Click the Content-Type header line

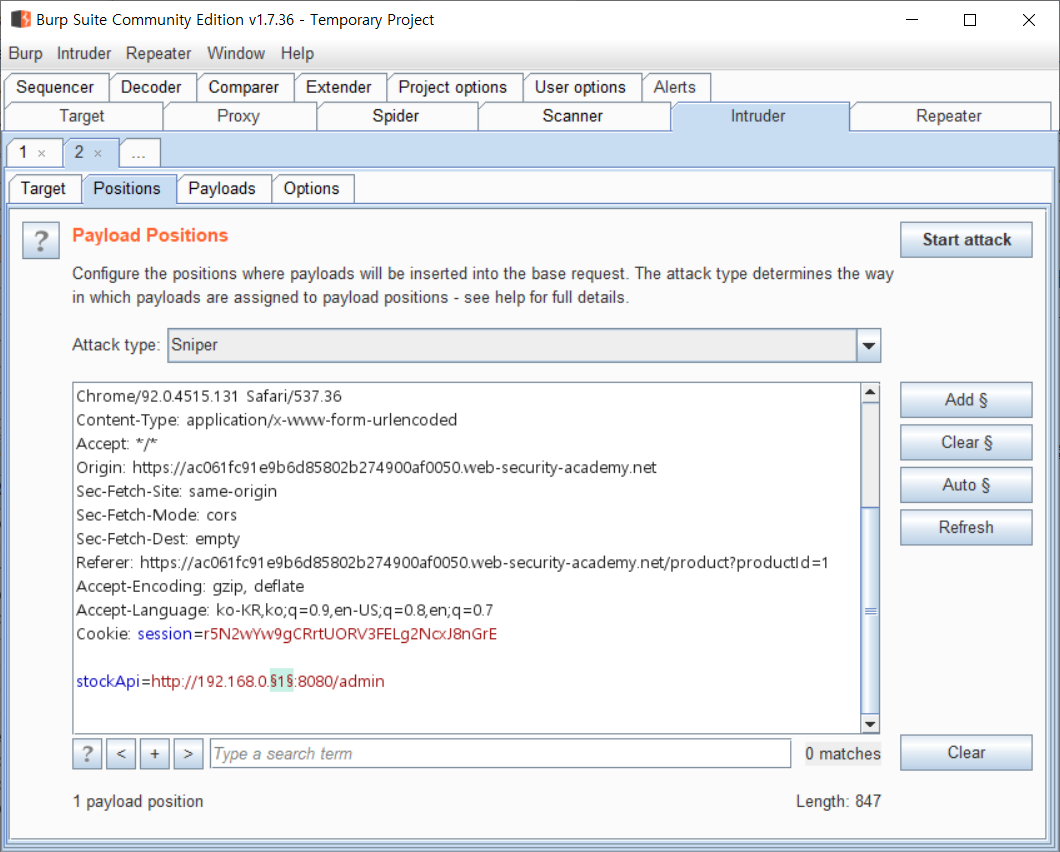pyautogui.click(x=267, y=420)
